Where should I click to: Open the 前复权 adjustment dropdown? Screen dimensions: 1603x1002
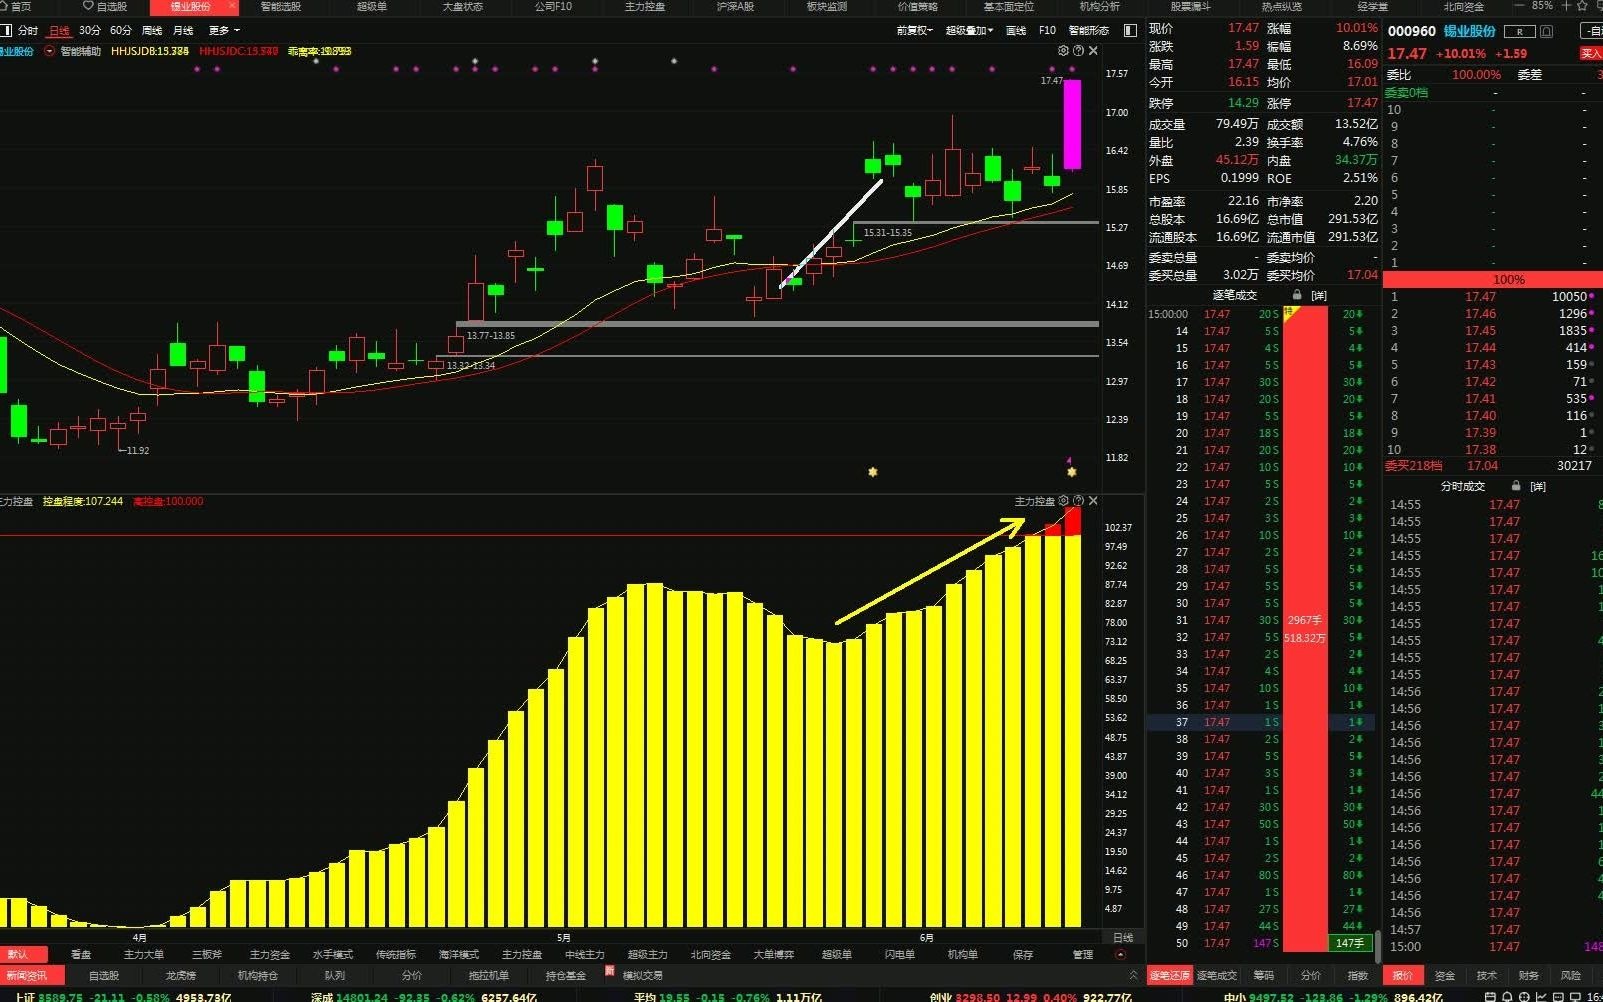(x=915, y=31)
